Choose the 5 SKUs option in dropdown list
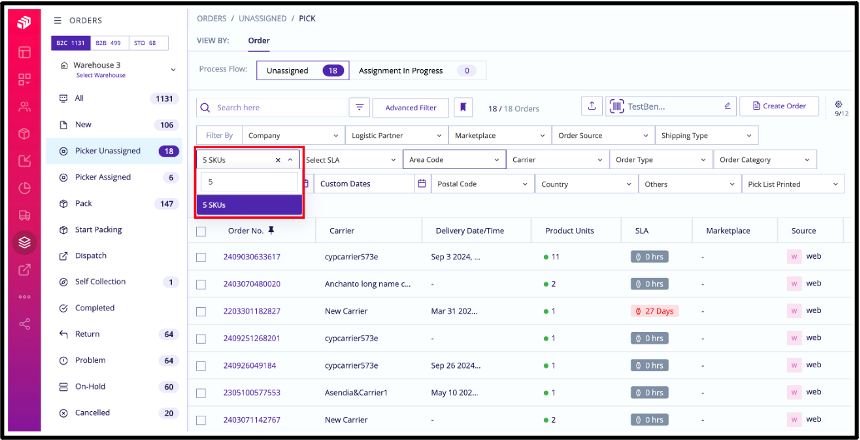Image resolution: width=860 pixels, height=440 pixels. coord(248,205)
